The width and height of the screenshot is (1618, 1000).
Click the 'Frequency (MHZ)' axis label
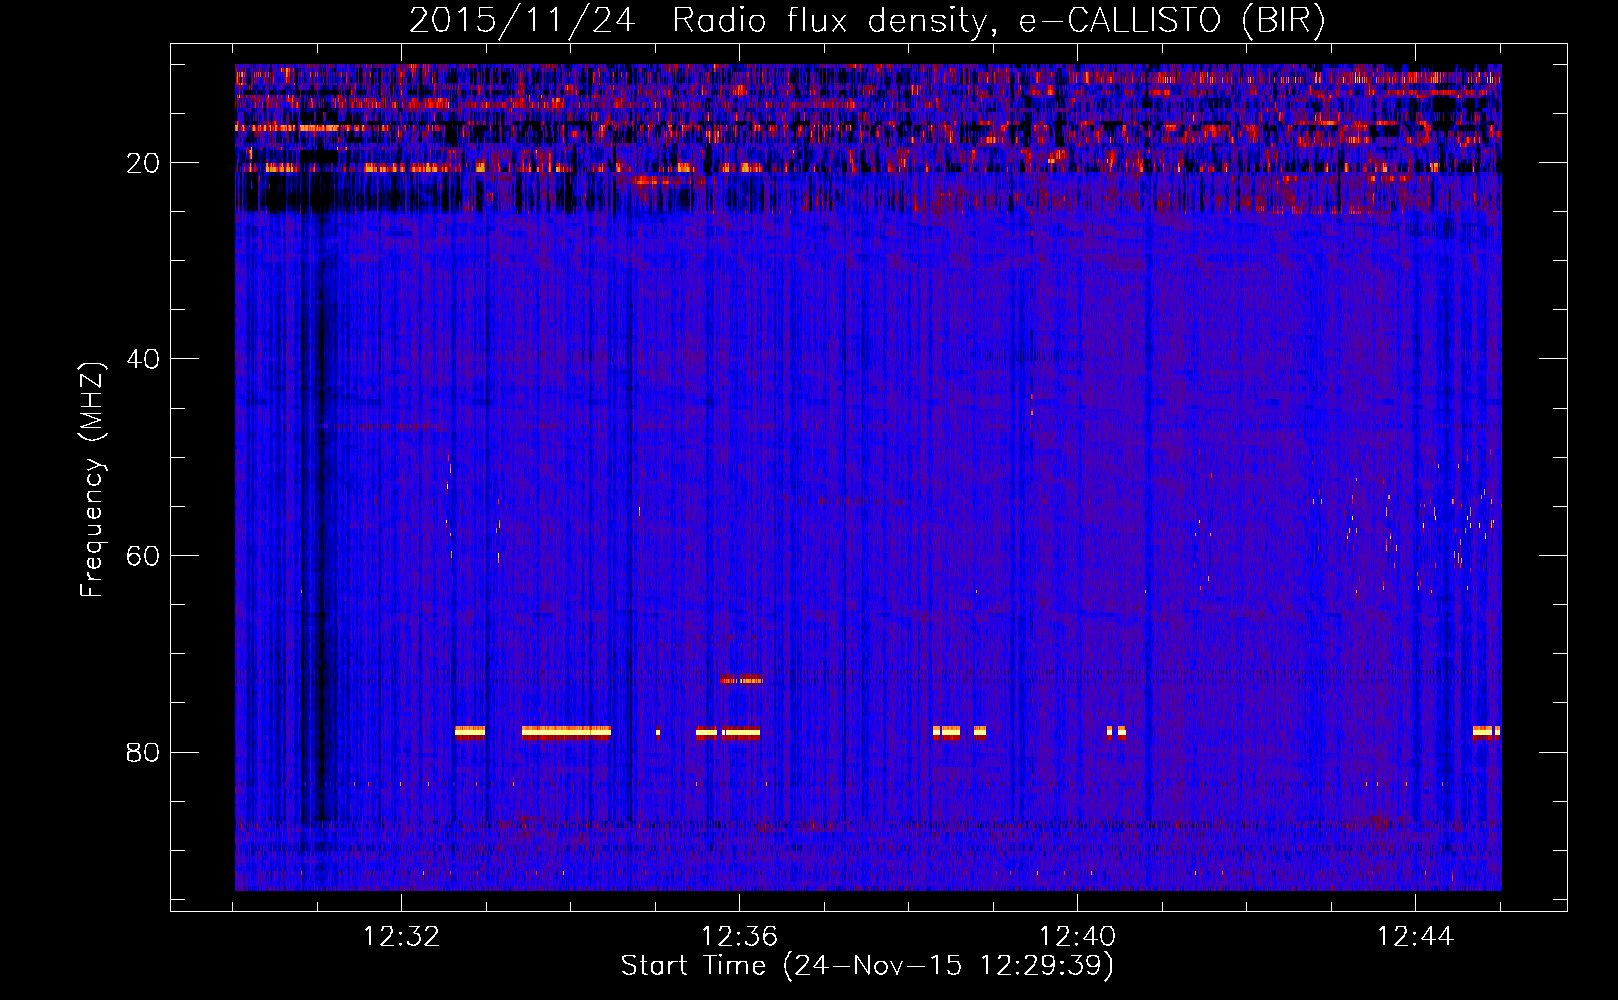tap(92, 480)
